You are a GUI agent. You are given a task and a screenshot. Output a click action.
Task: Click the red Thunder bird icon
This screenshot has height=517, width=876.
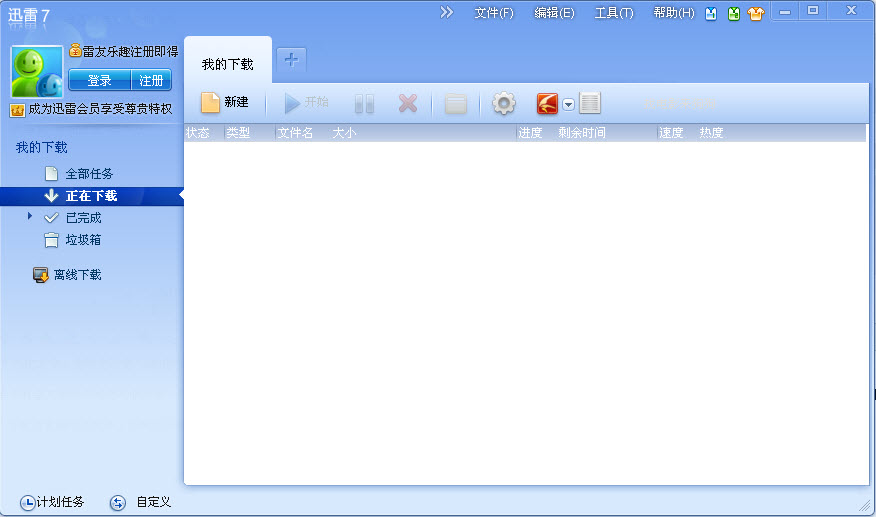pos(547,103)
